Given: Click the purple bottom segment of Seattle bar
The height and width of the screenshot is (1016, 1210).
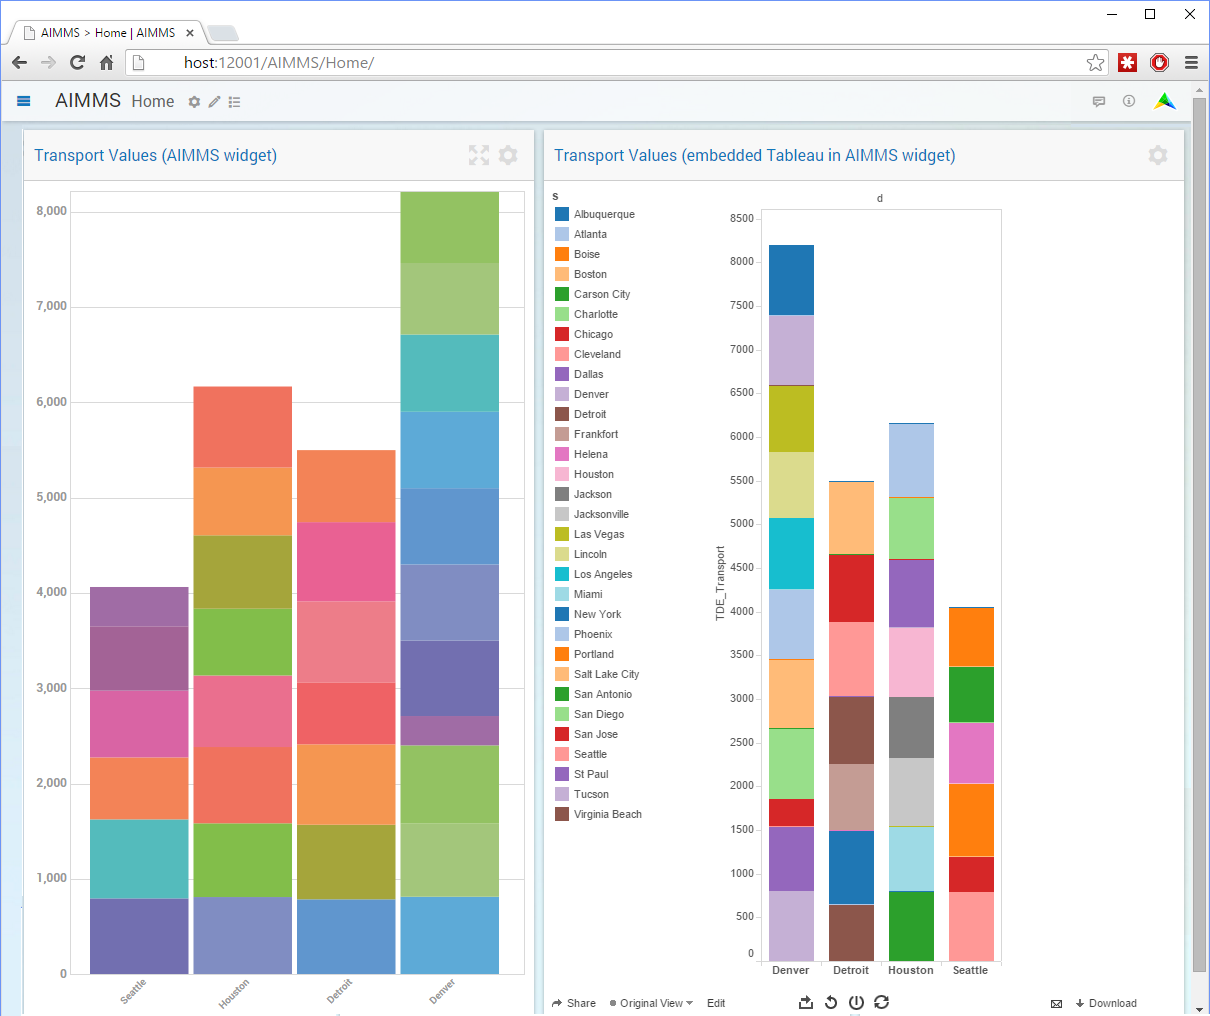Looking at the screenshot, I should coord(139,936).
